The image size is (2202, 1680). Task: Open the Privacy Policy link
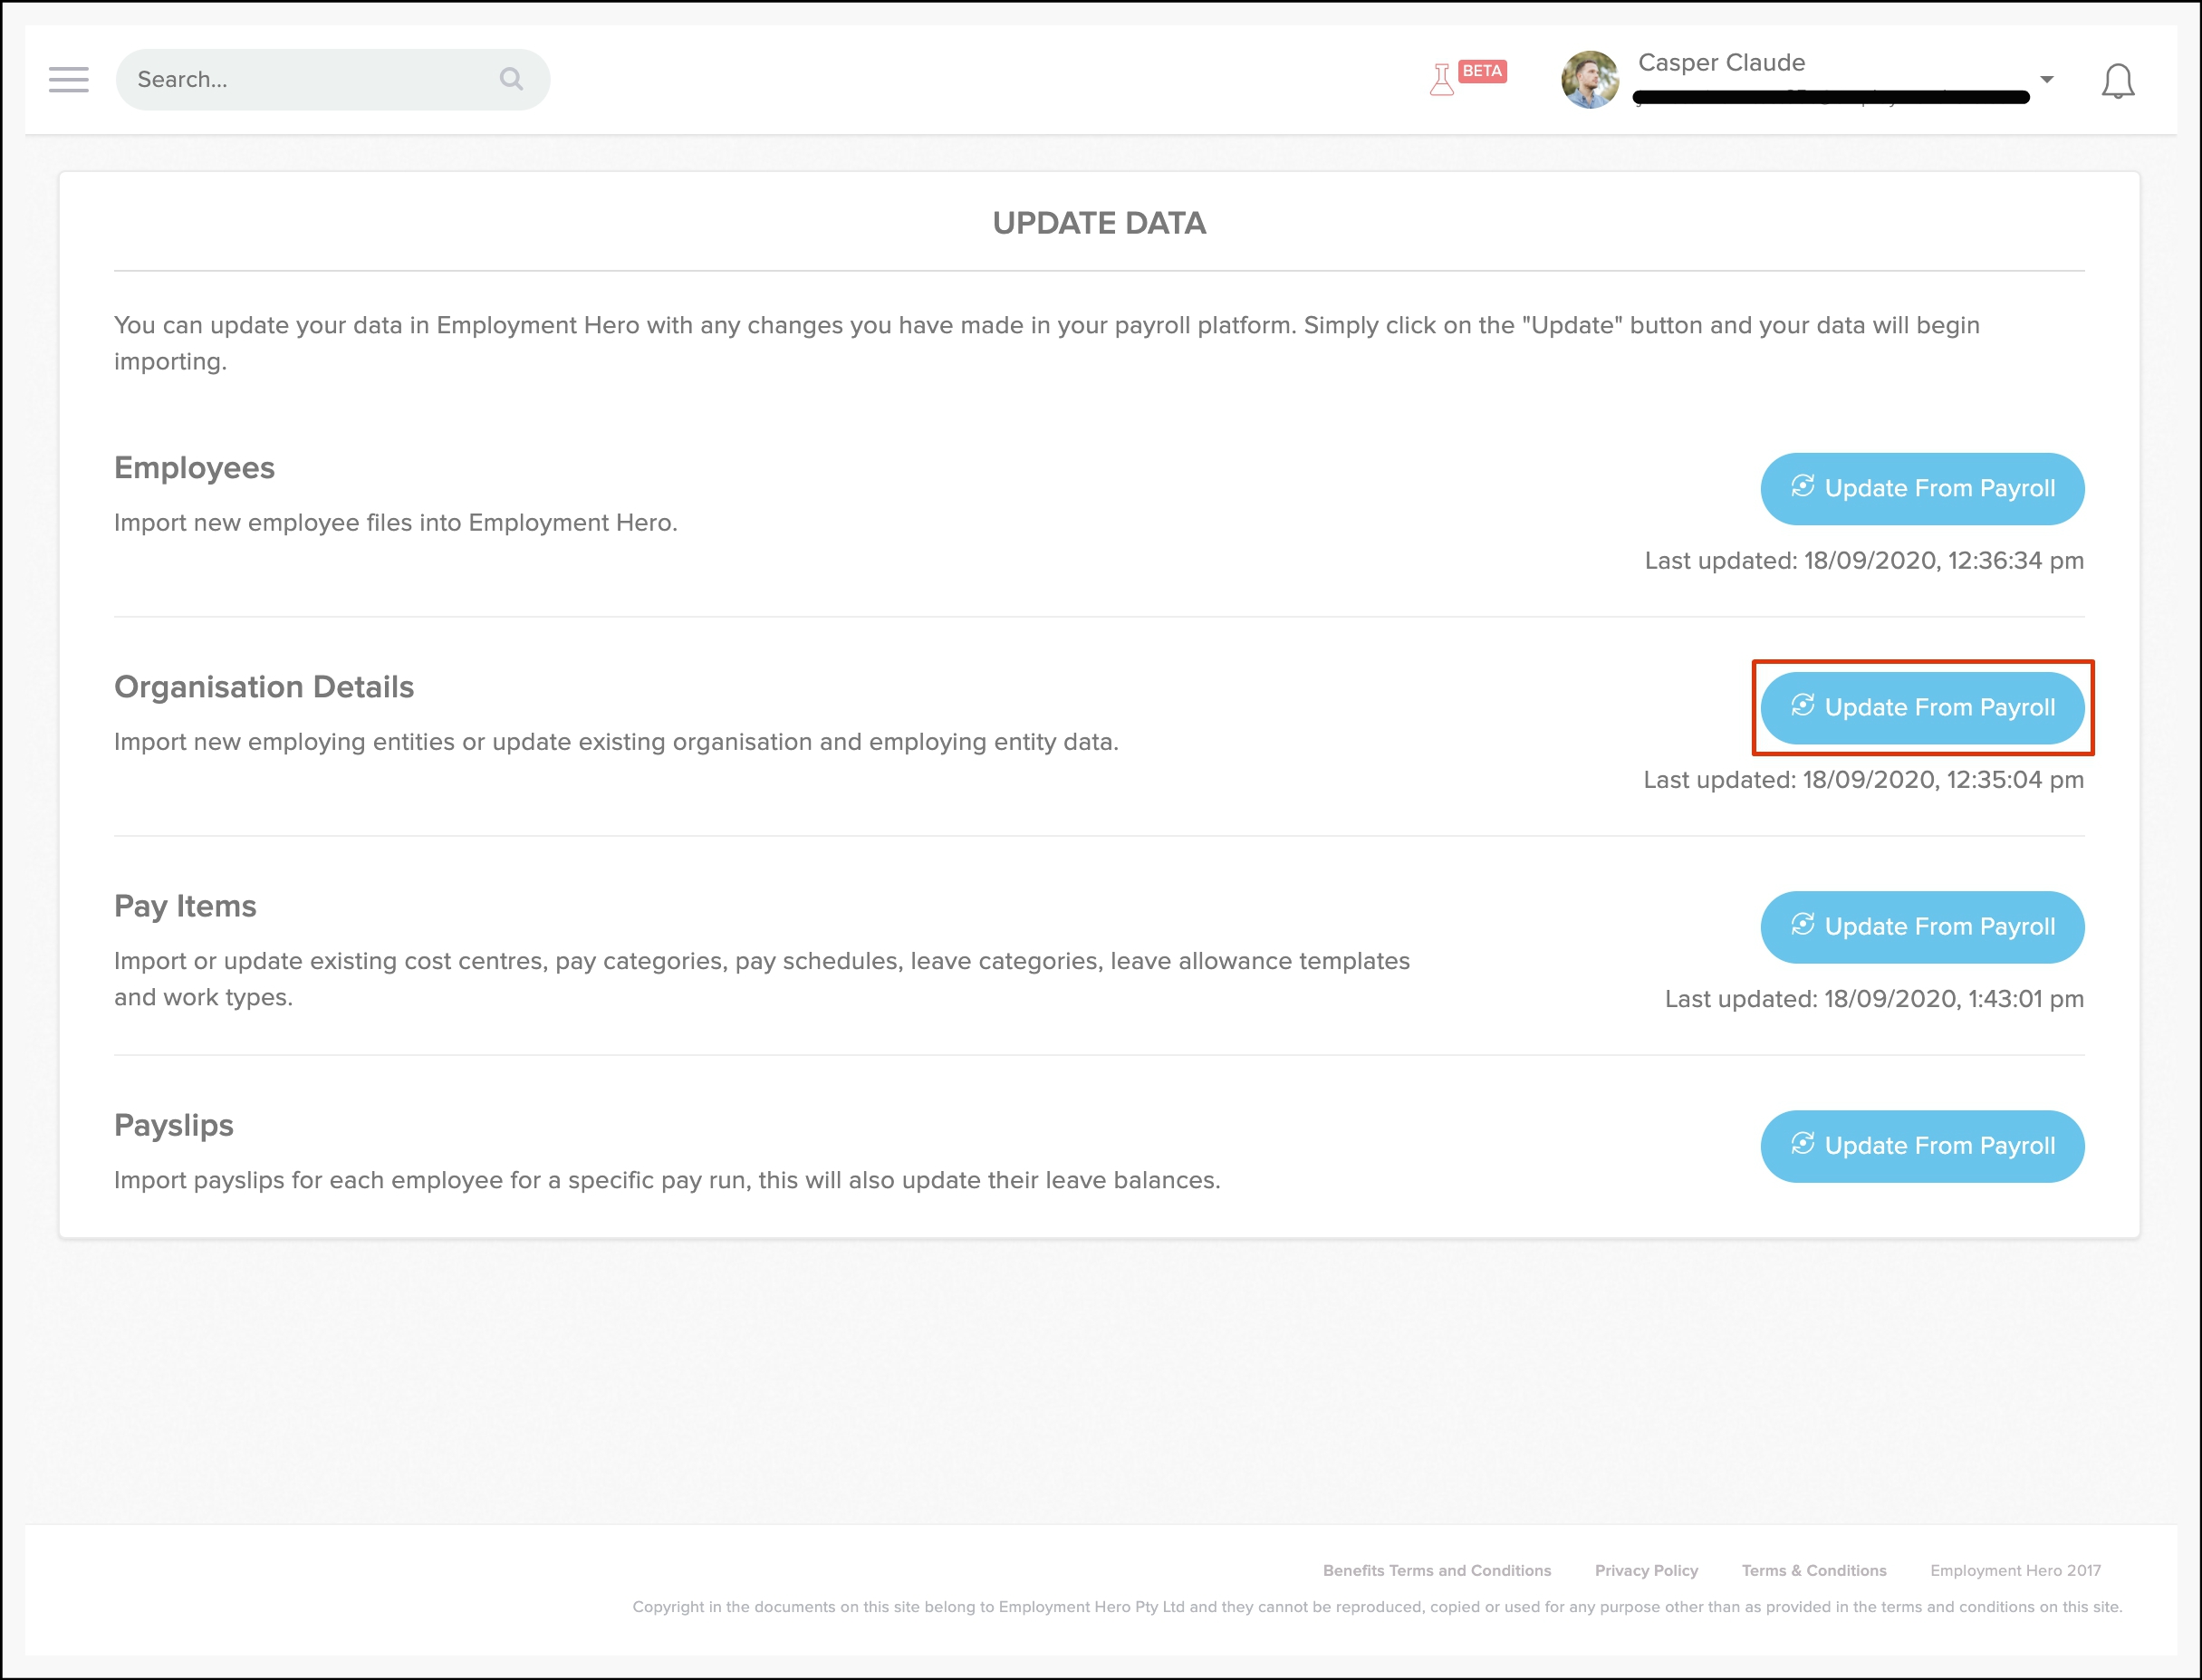click(1646, 1570)
